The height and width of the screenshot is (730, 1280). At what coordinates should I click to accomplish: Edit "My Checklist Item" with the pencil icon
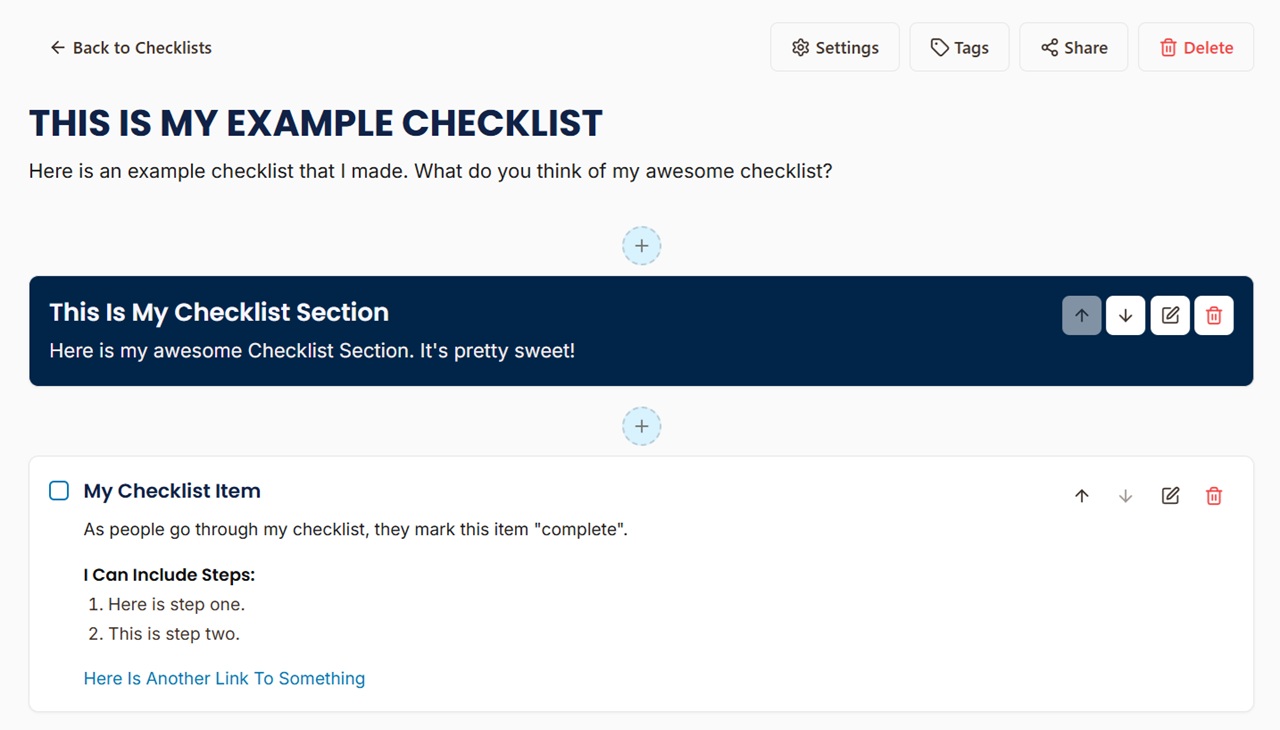pyautogui.click(x=1169, y=495)
